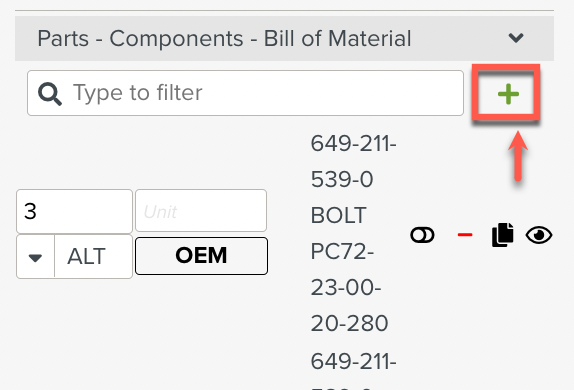Click the empty Unit input field

click(201, 211)
